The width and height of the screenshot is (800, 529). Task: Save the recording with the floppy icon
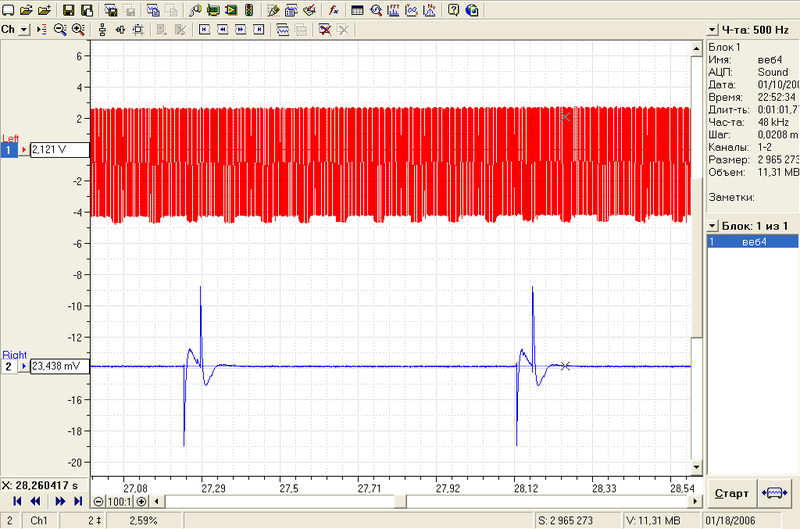(68, 10)
